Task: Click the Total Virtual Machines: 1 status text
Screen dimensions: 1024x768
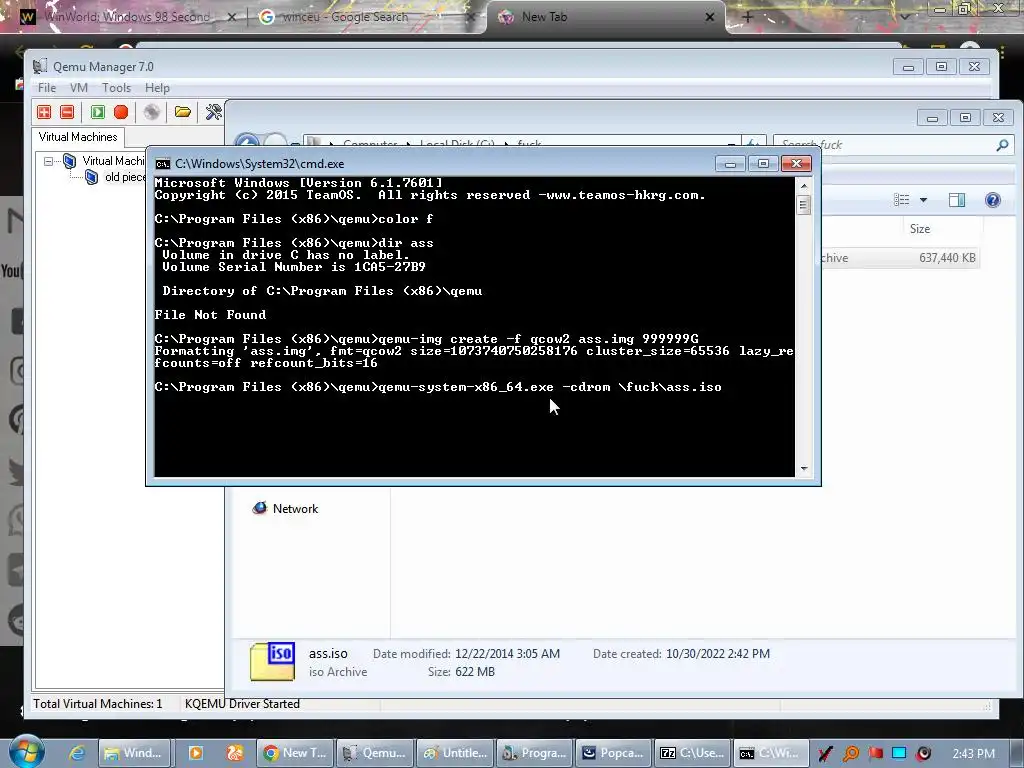Action: point(98,704)
